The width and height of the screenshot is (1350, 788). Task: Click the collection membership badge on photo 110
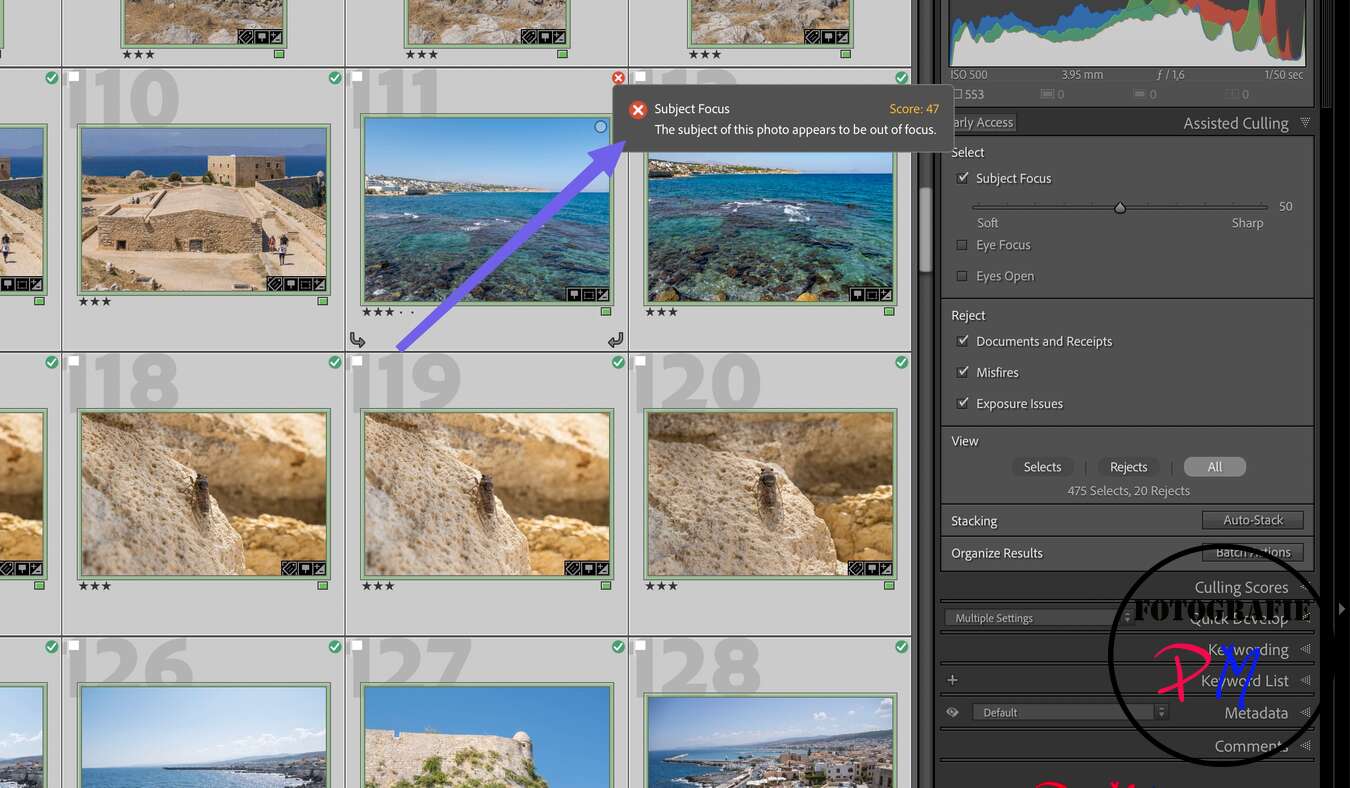[x=291, y=283]
